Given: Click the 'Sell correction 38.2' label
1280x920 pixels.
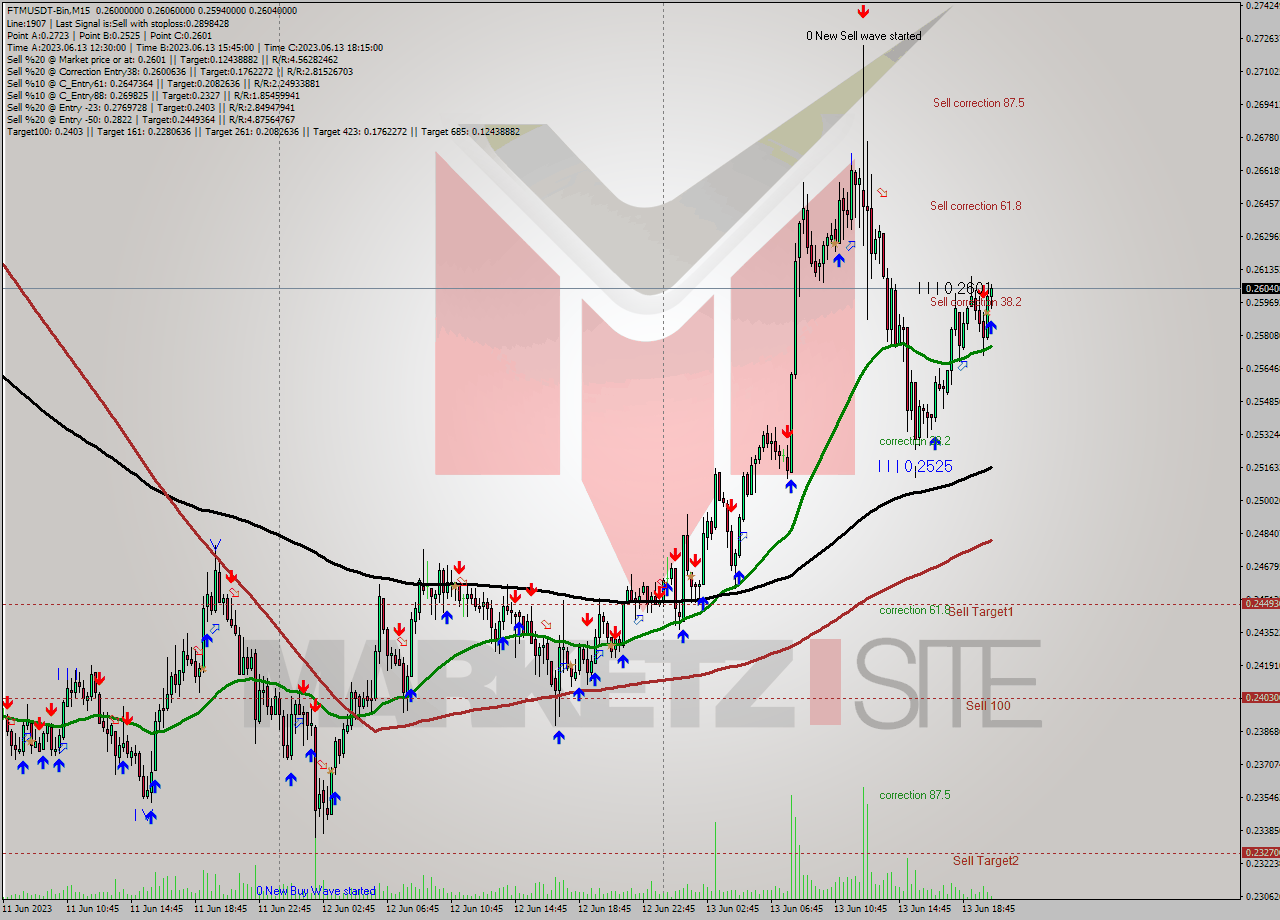Looking at the screenshot, I should point(975,302).
